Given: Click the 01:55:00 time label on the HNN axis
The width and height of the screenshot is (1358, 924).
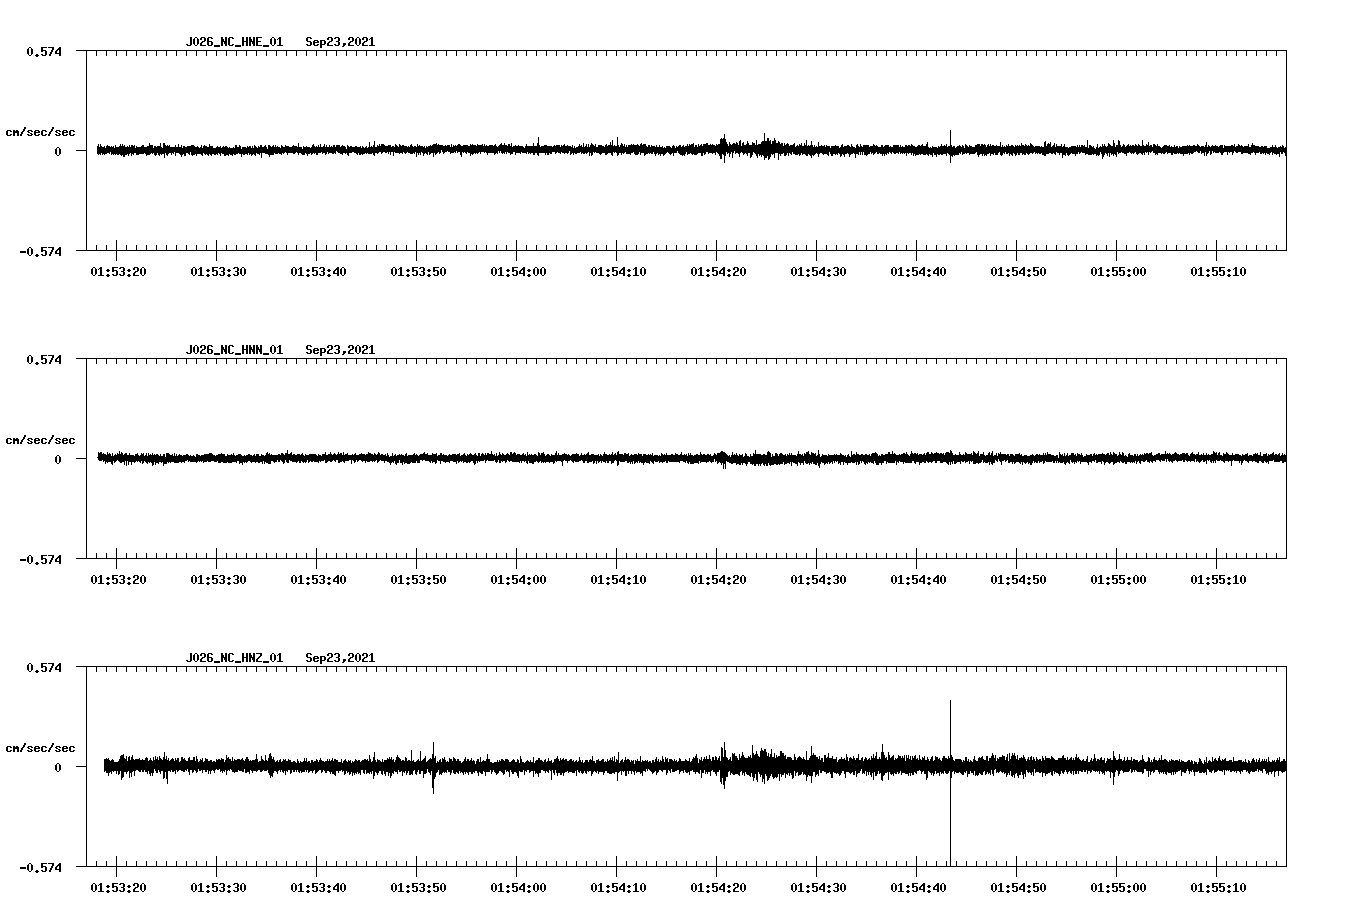Looking at the screenshot, I should pyautogui.click(x=1118, y=580).
